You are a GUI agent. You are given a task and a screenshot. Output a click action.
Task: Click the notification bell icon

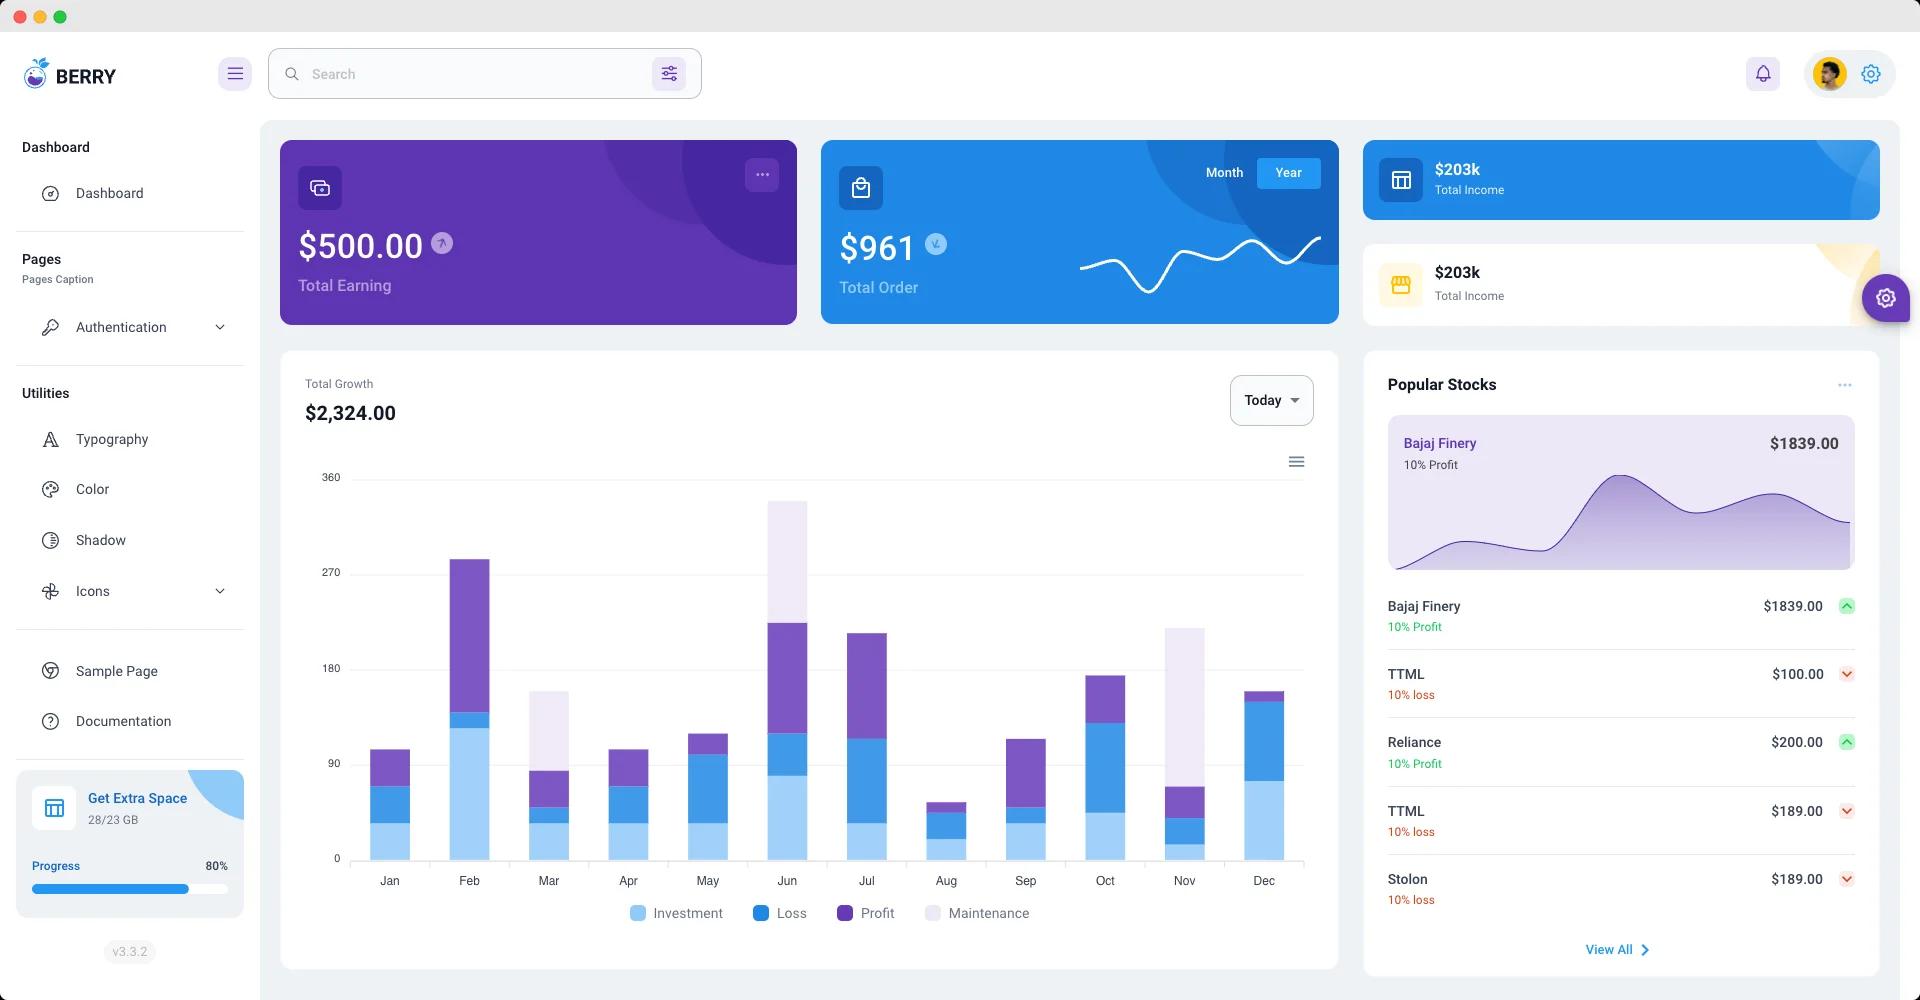pyautogui.click(x=1763, y=73)
